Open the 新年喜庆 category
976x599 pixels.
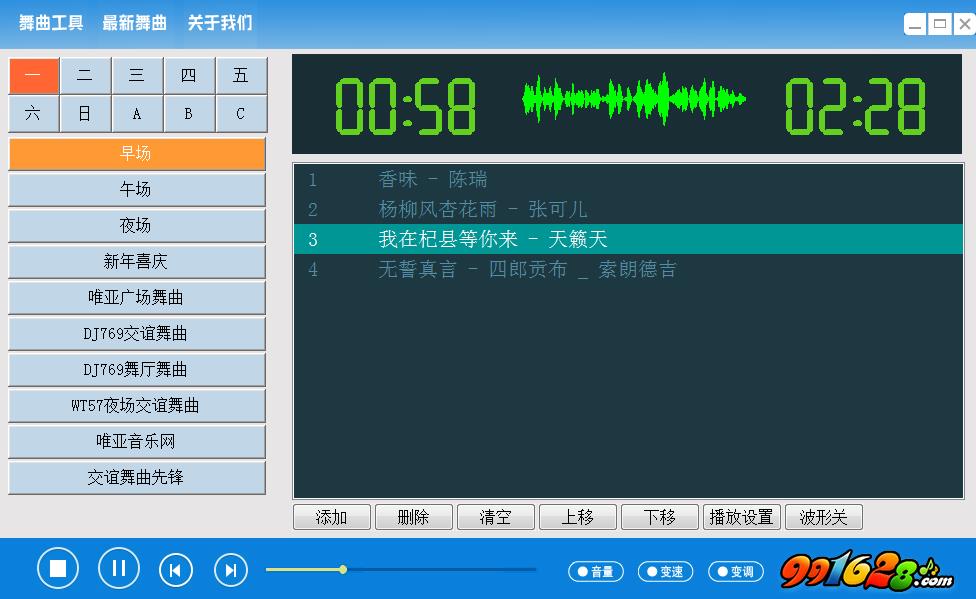137,262
